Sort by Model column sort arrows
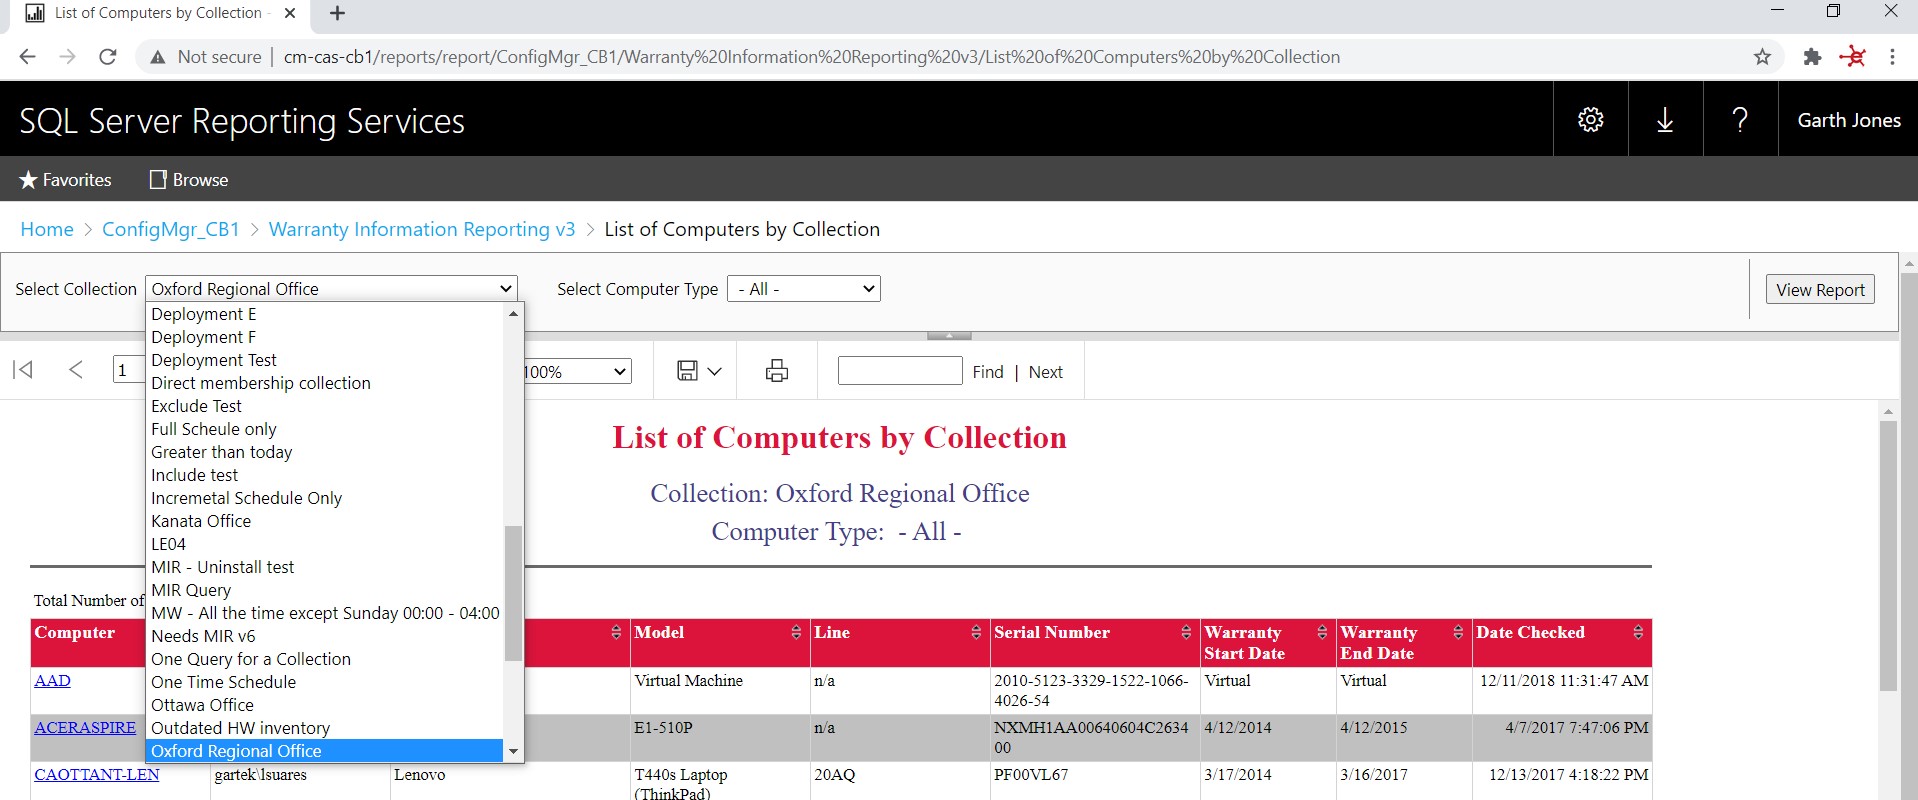 pos(796,632)
